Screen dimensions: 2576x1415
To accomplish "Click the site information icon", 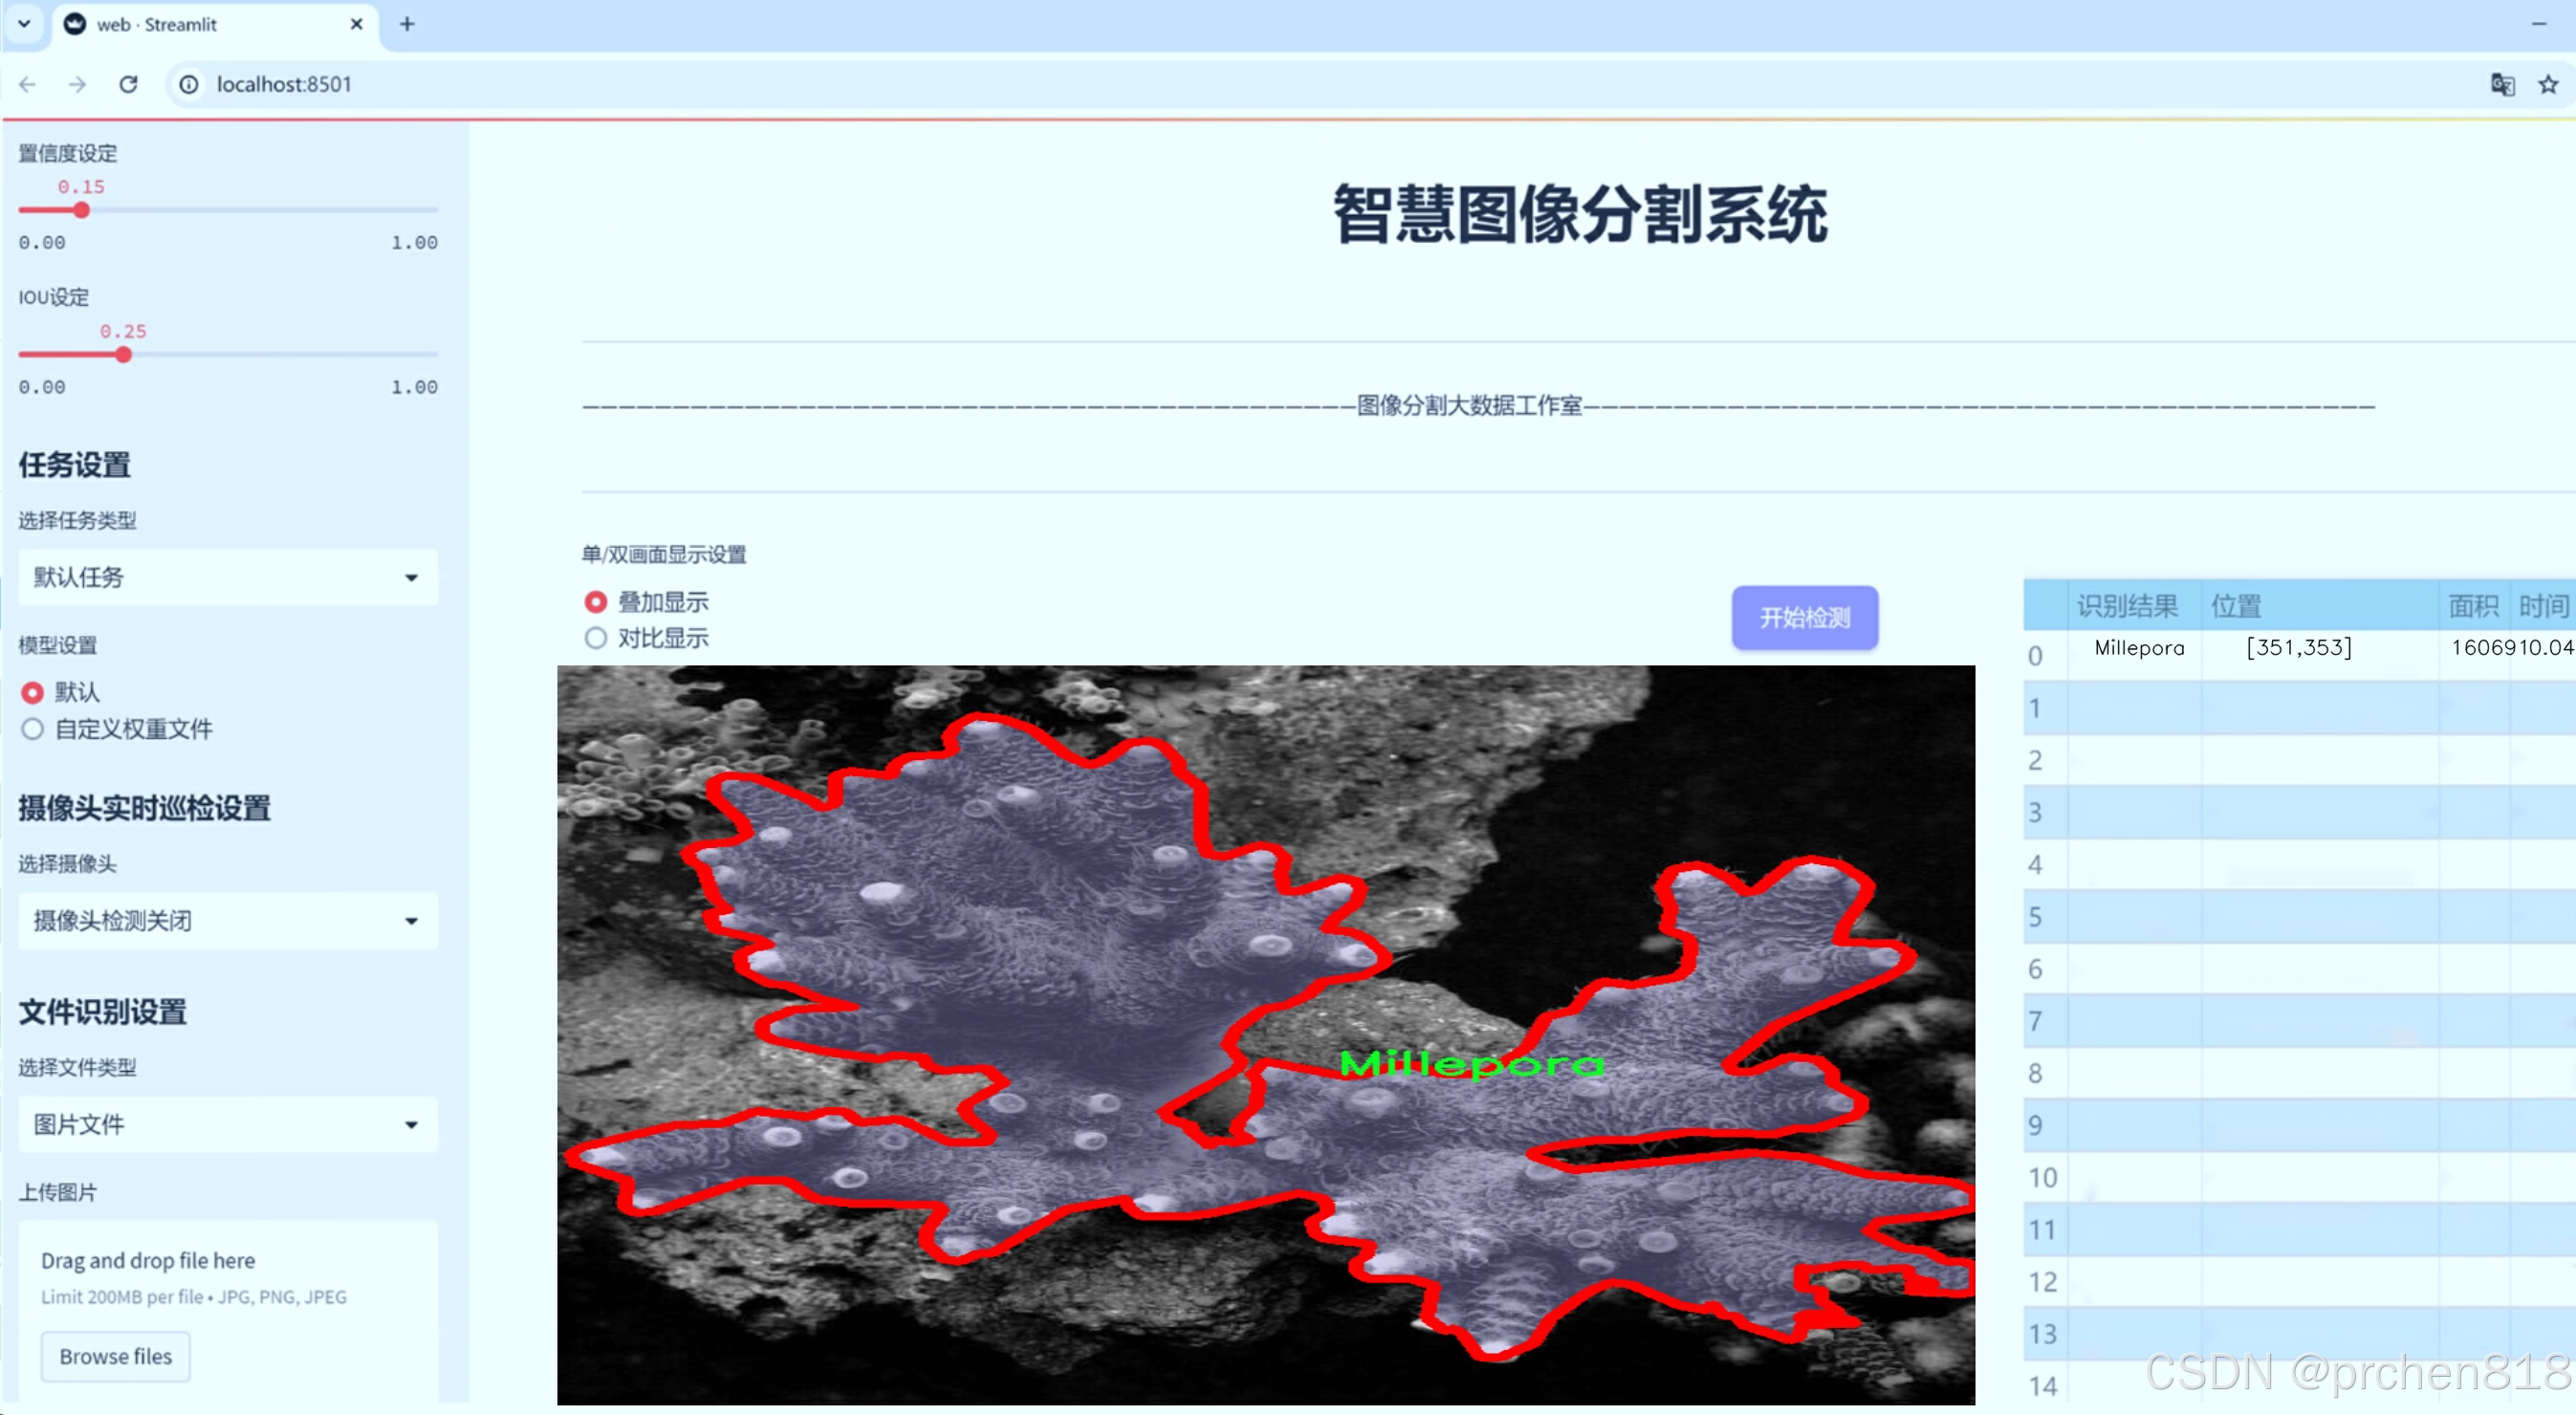I will tap(189, 84).
